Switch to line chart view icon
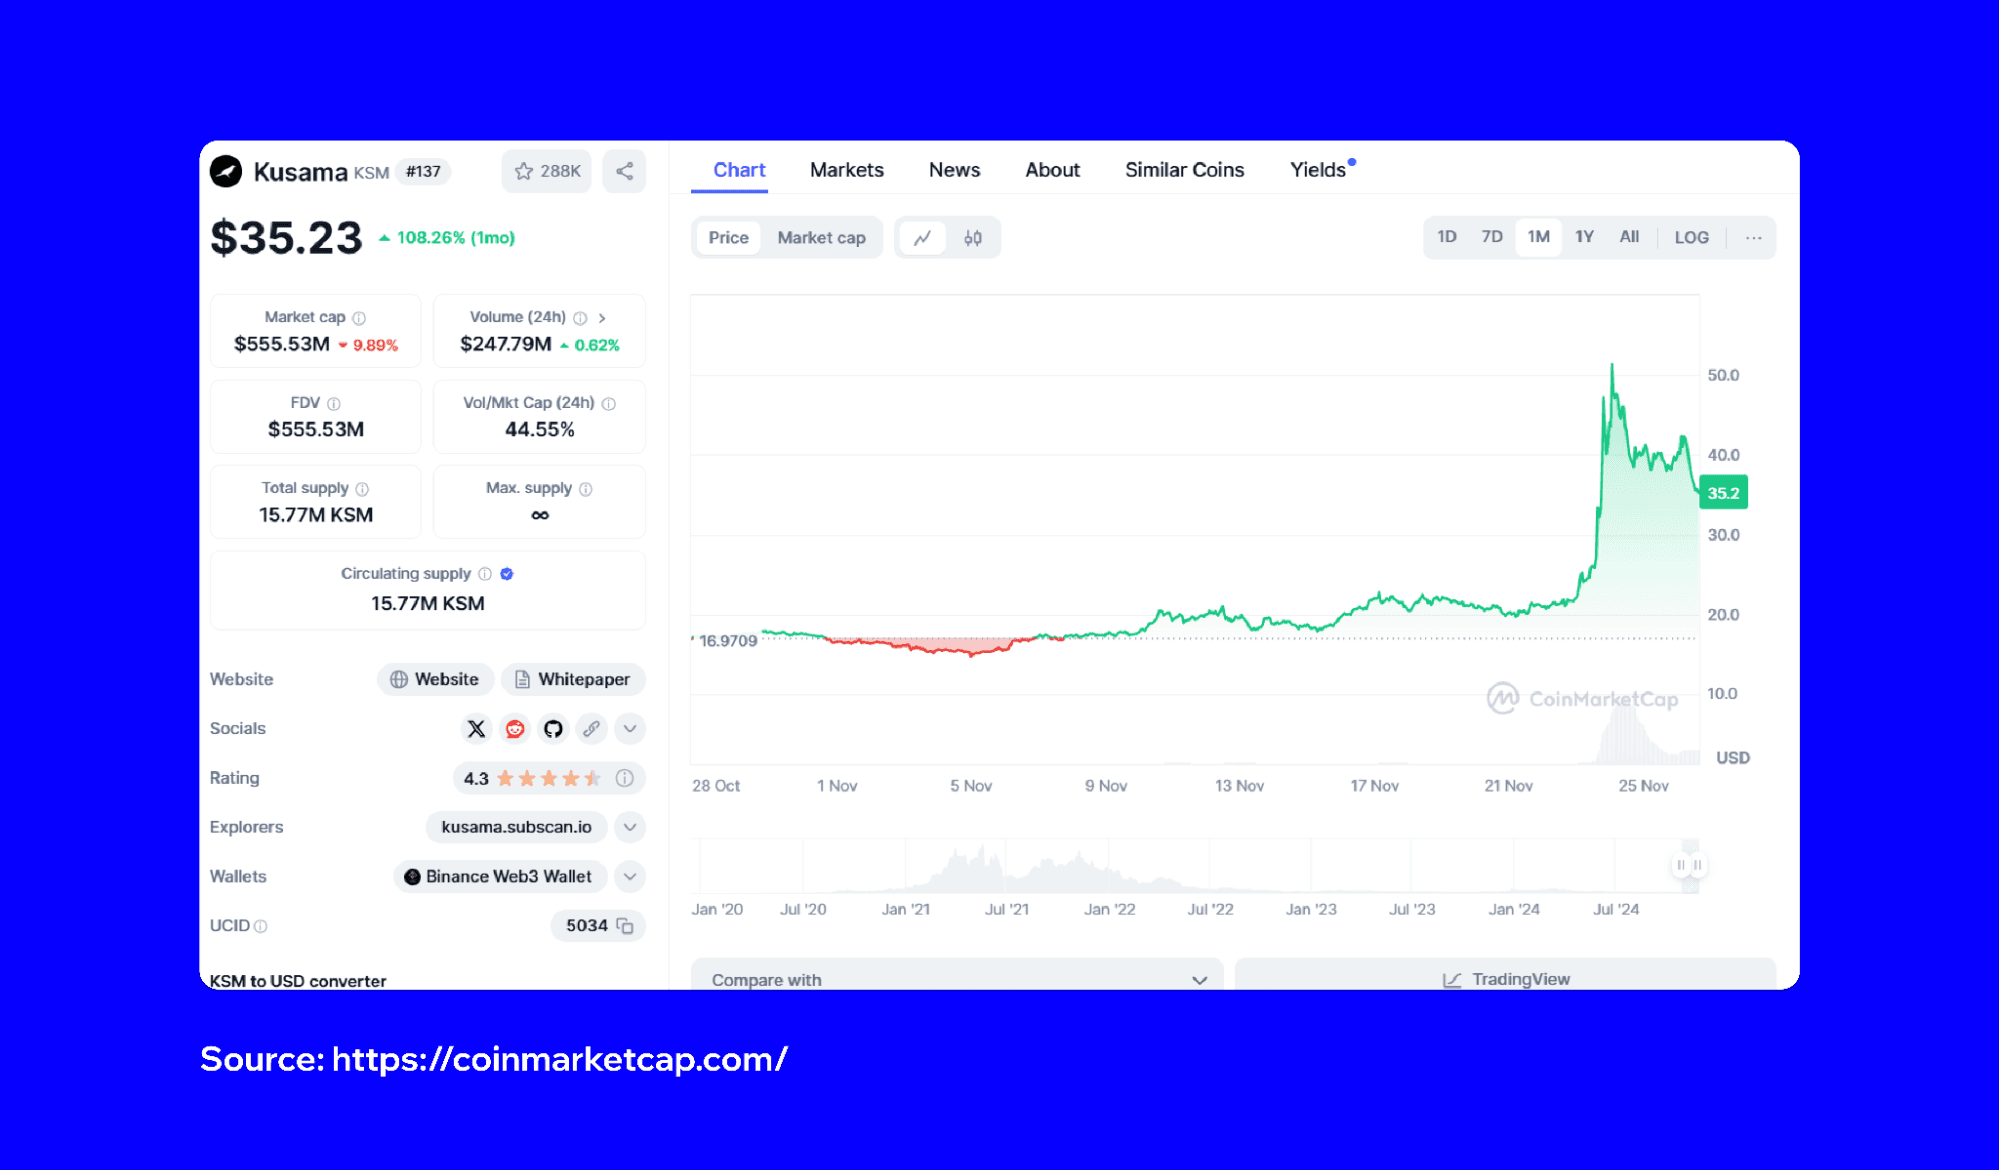 tap(923, 238)
